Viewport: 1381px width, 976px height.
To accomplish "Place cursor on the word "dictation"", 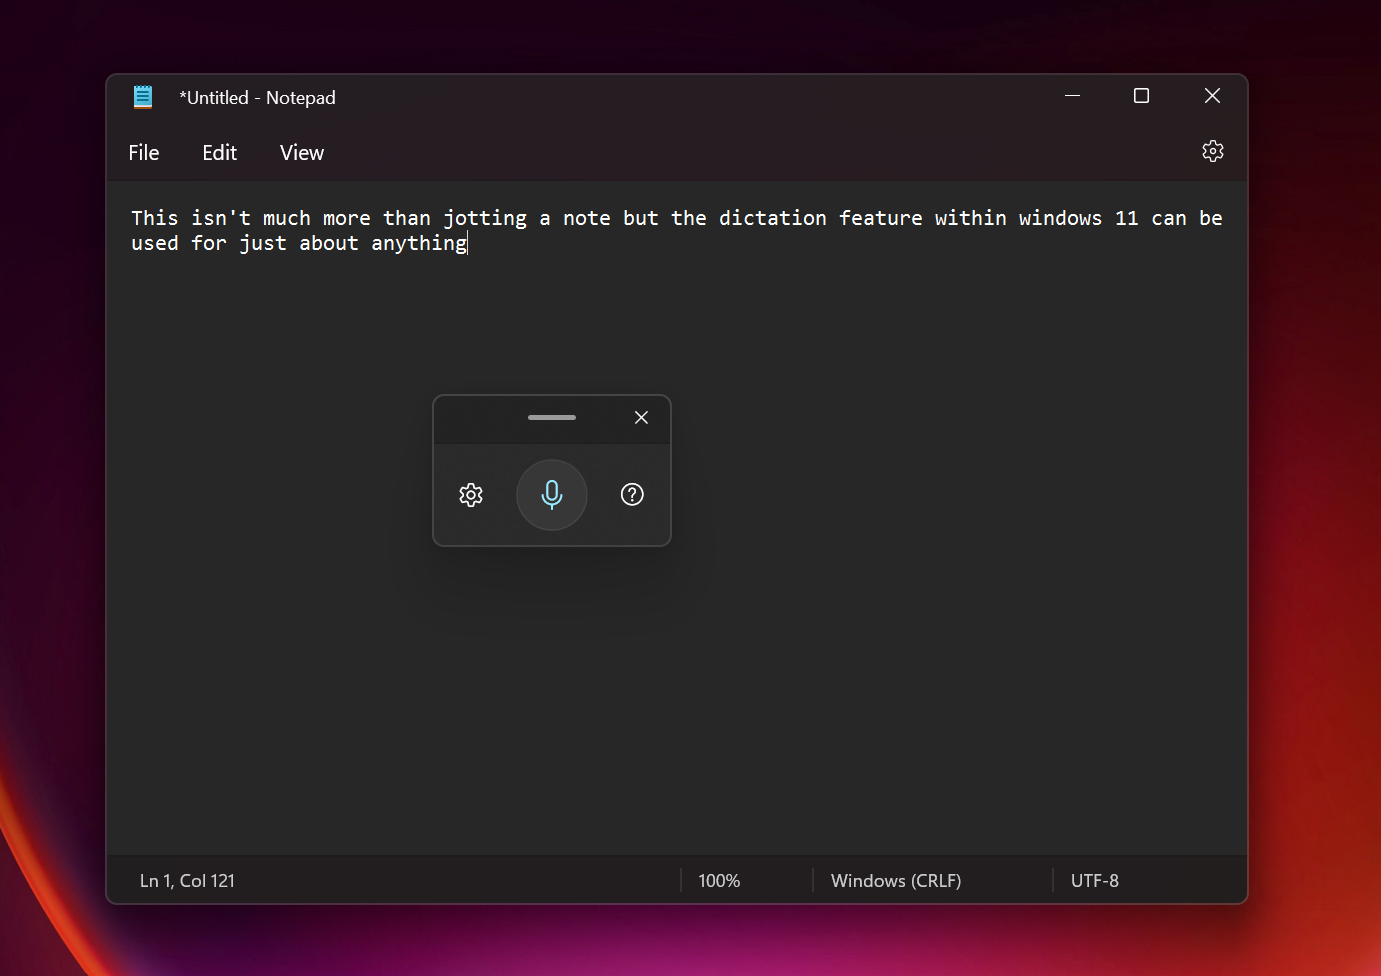I will pos(772,218).
